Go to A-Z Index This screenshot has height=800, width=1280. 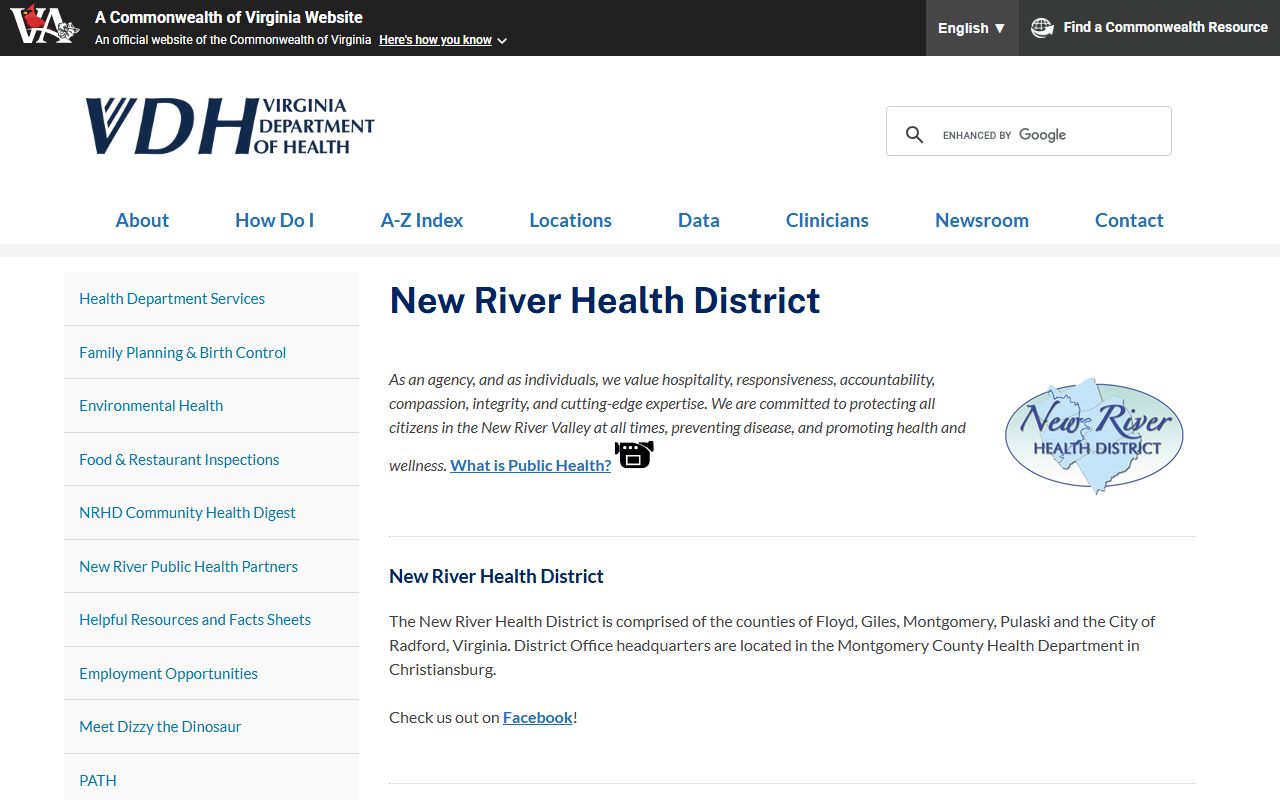coord(422,220)
